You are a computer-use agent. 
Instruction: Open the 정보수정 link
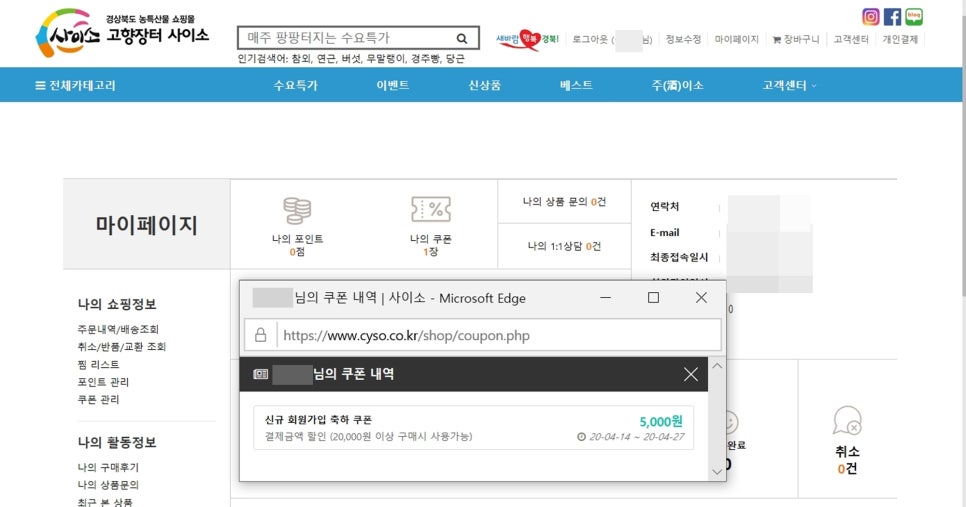point(683,39)
